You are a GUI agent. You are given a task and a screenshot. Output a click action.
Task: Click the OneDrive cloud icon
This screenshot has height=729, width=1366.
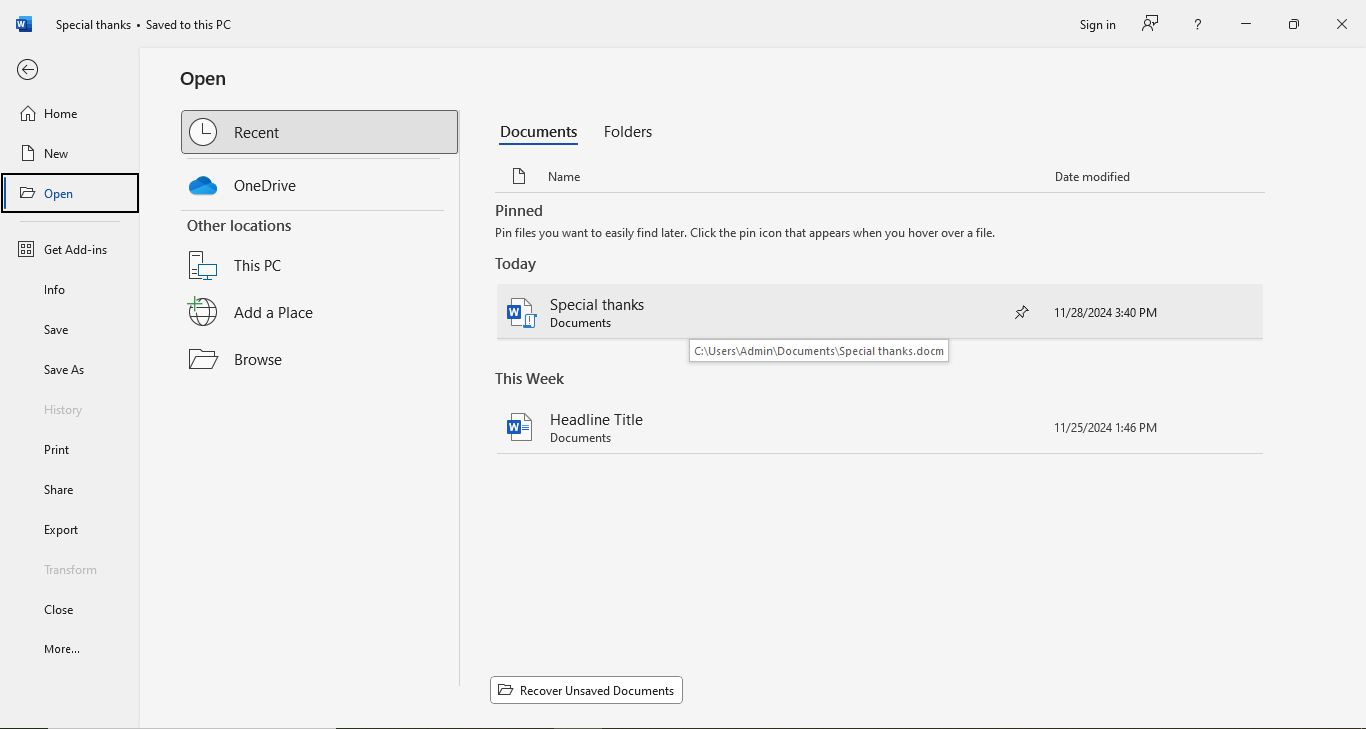tap(203, 185)
